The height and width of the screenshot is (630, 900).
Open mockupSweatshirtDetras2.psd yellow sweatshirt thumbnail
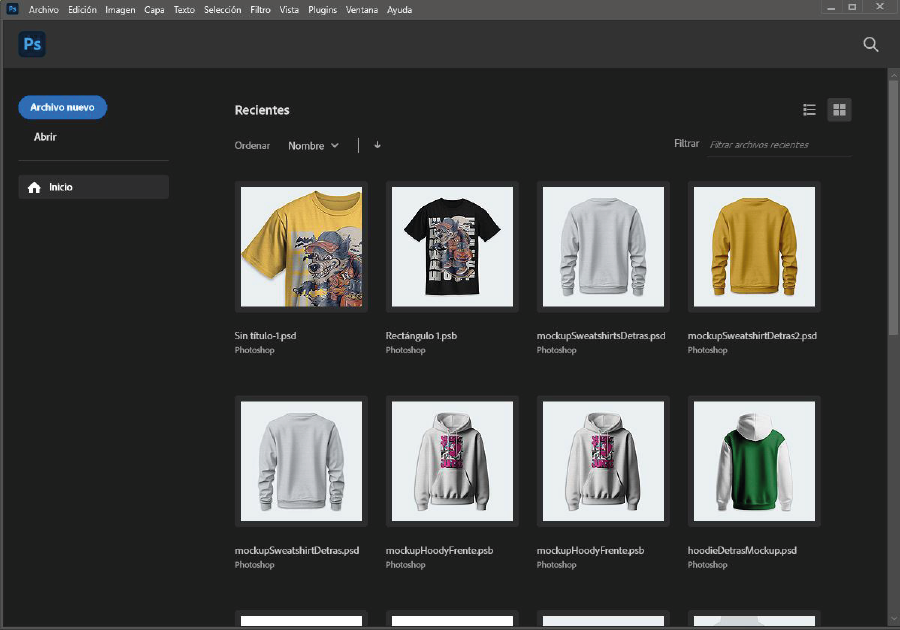(754, 247)
